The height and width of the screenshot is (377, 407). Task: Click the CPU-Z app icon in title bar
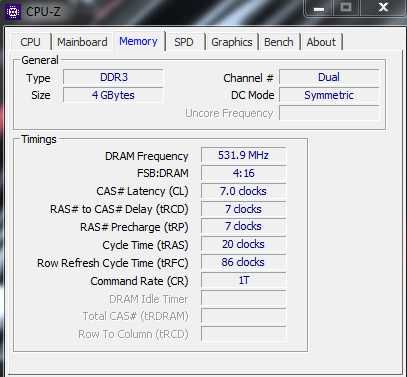point(13,12)
